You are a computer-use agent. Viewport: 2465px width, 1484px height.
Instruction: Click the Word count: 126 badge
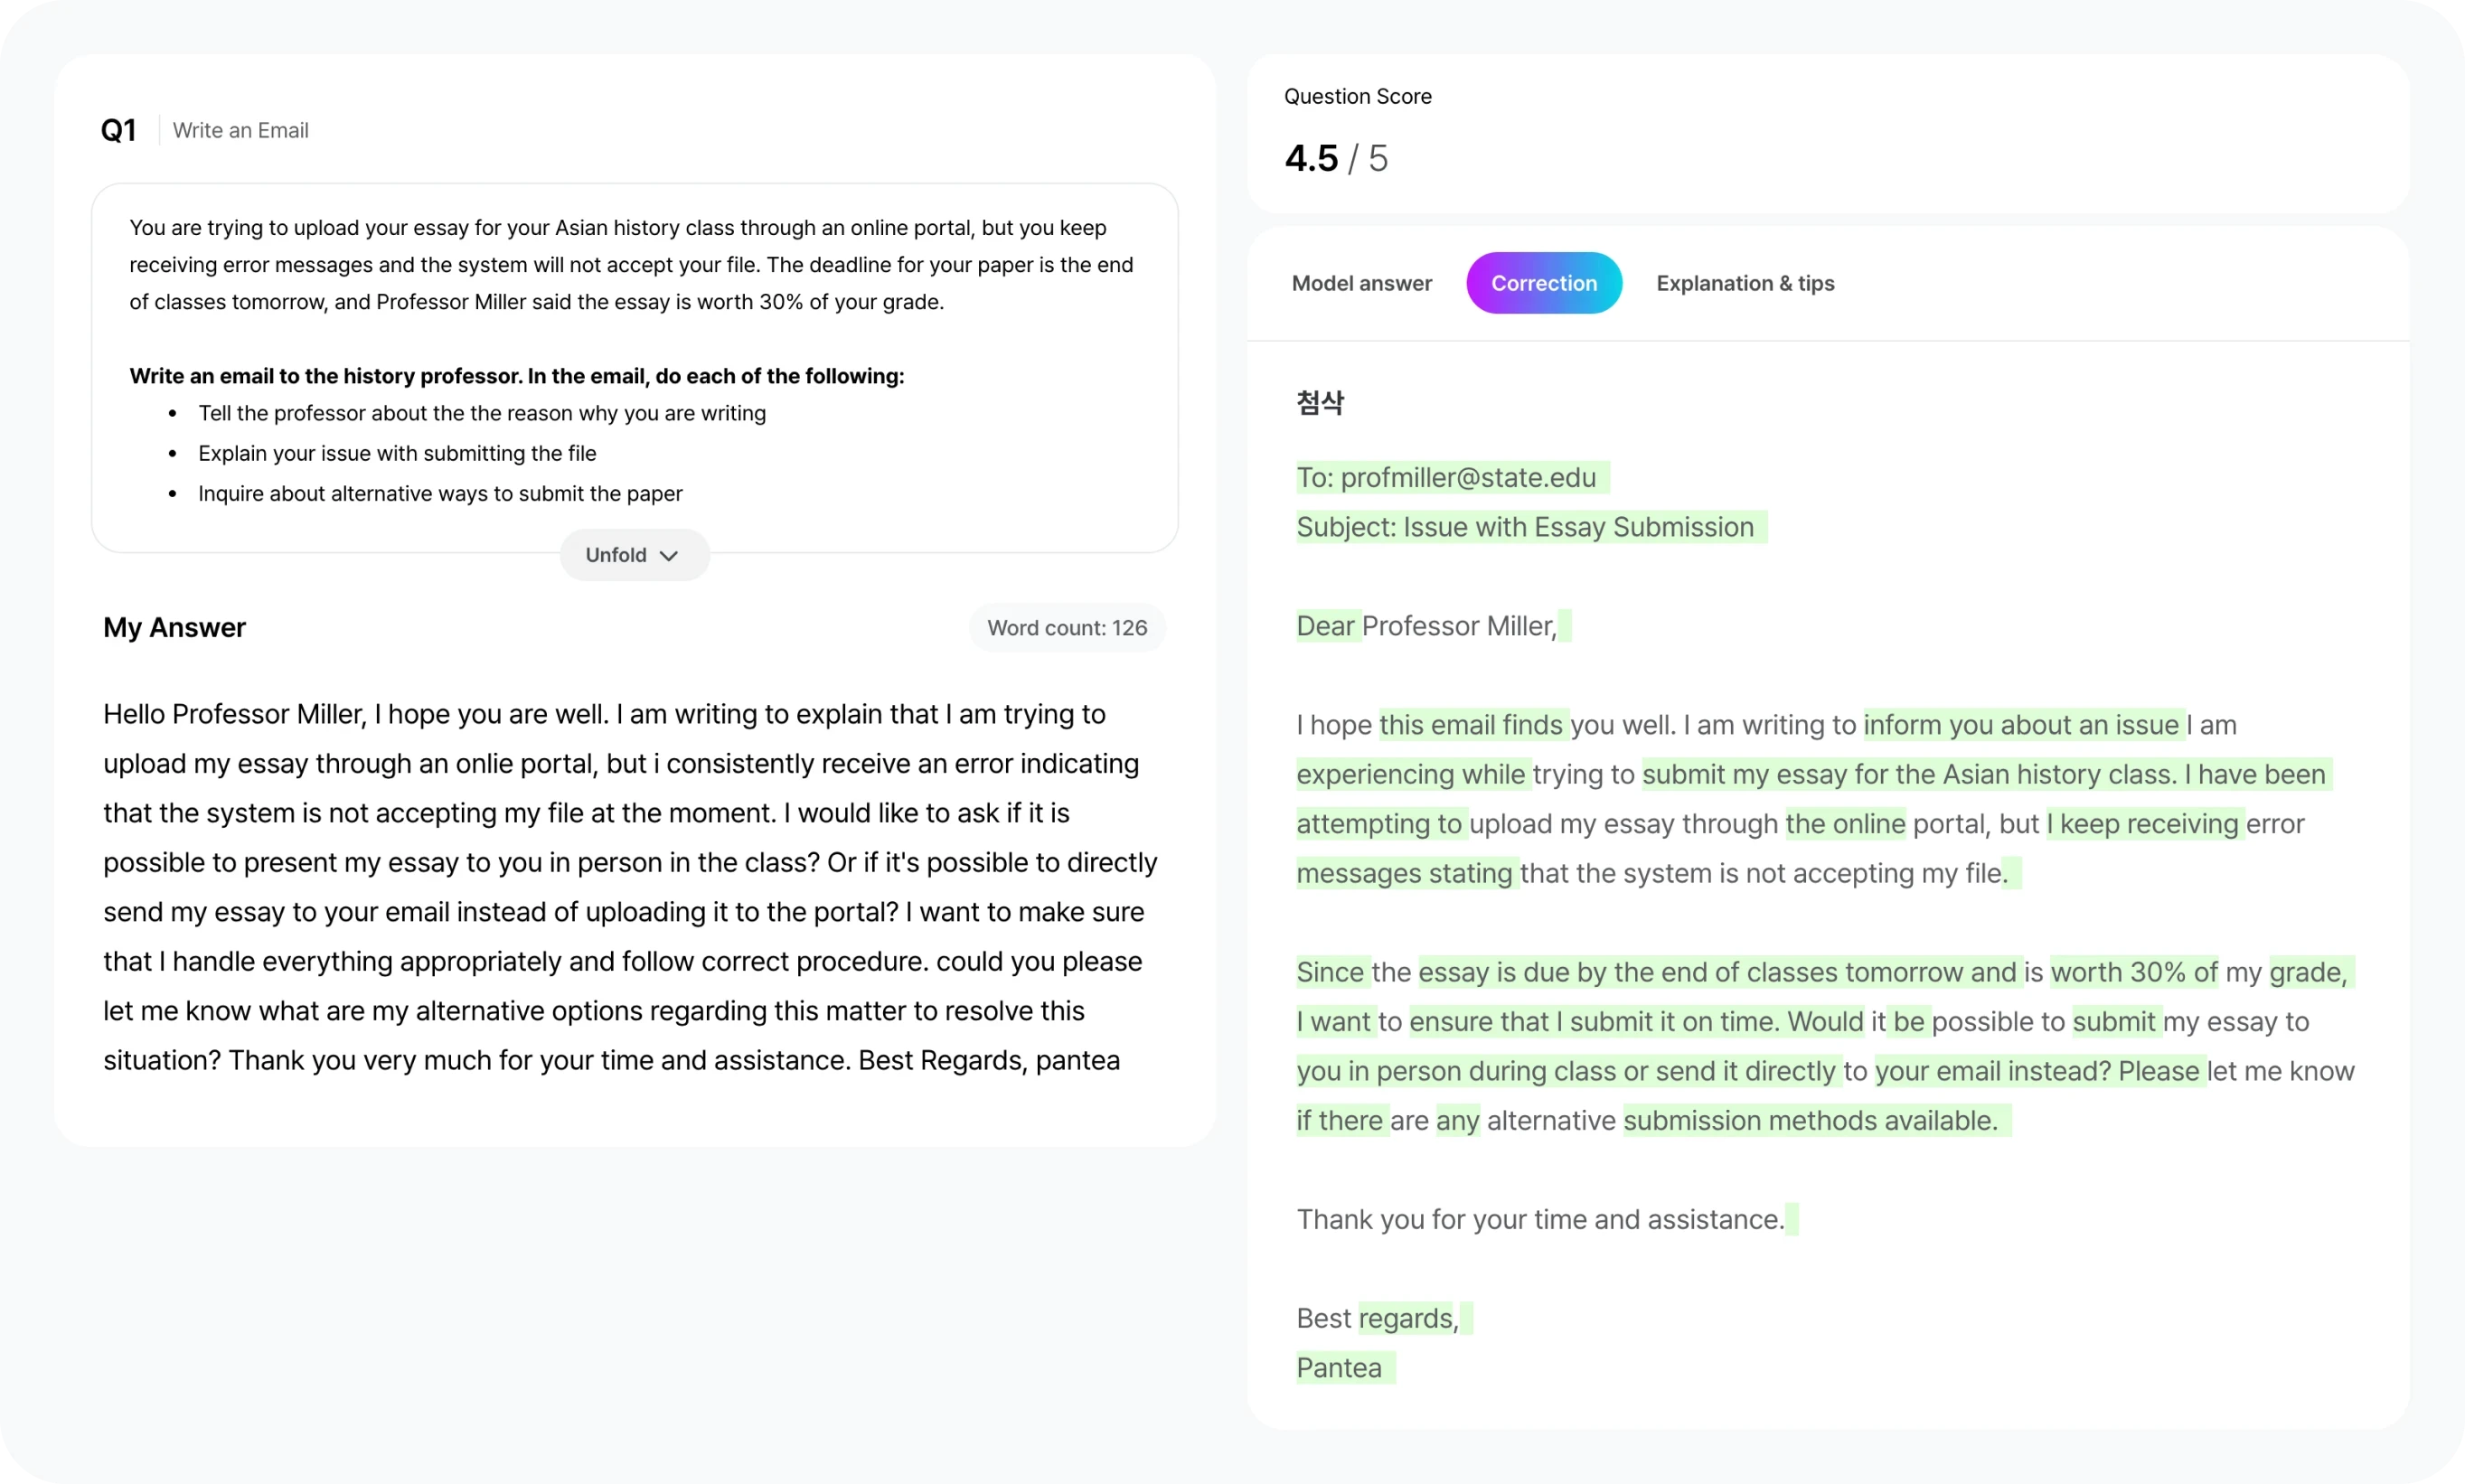point(1066,628)
